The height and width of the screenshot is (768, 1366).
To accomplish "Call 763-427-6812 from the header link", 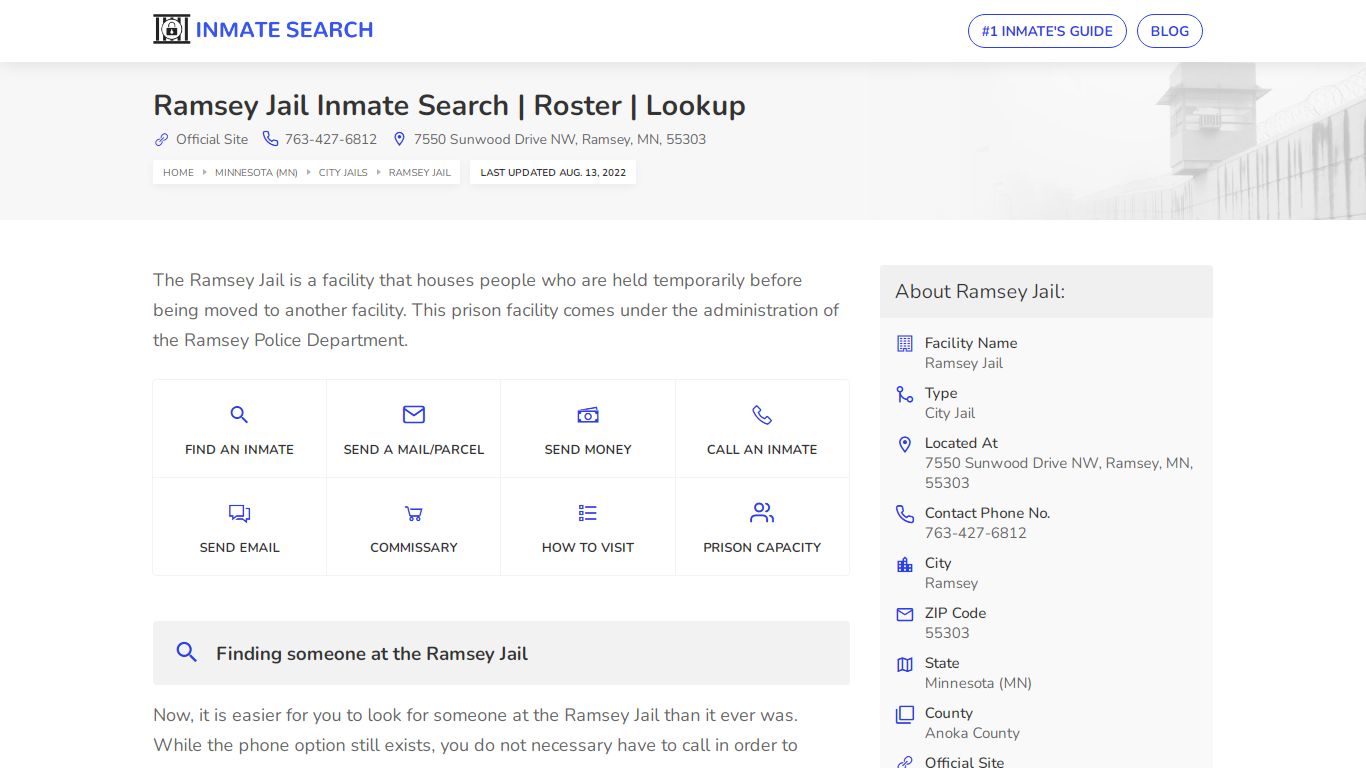I will pos(331,139).
